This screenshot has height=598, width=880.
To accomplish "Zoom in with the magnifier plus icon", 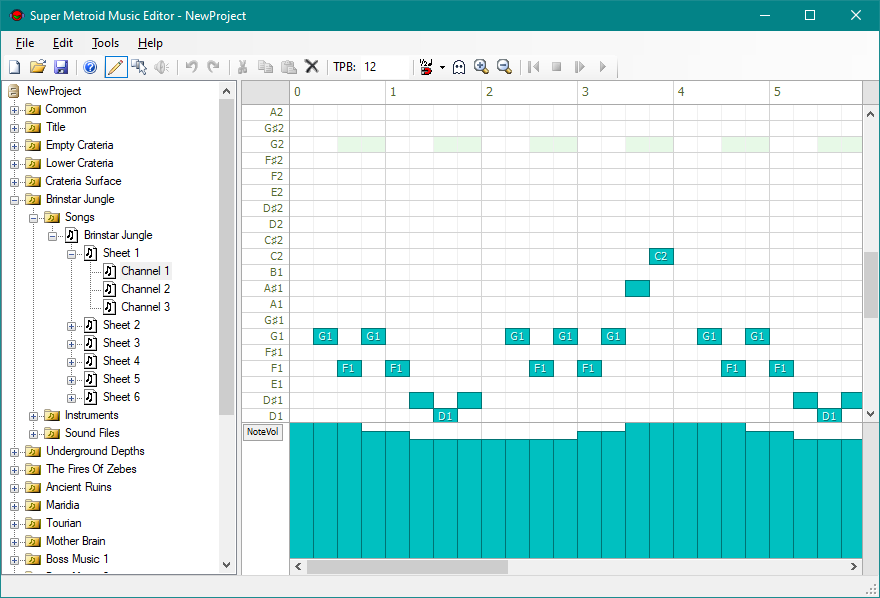I will pyautogui.click(x=481, y=67).
